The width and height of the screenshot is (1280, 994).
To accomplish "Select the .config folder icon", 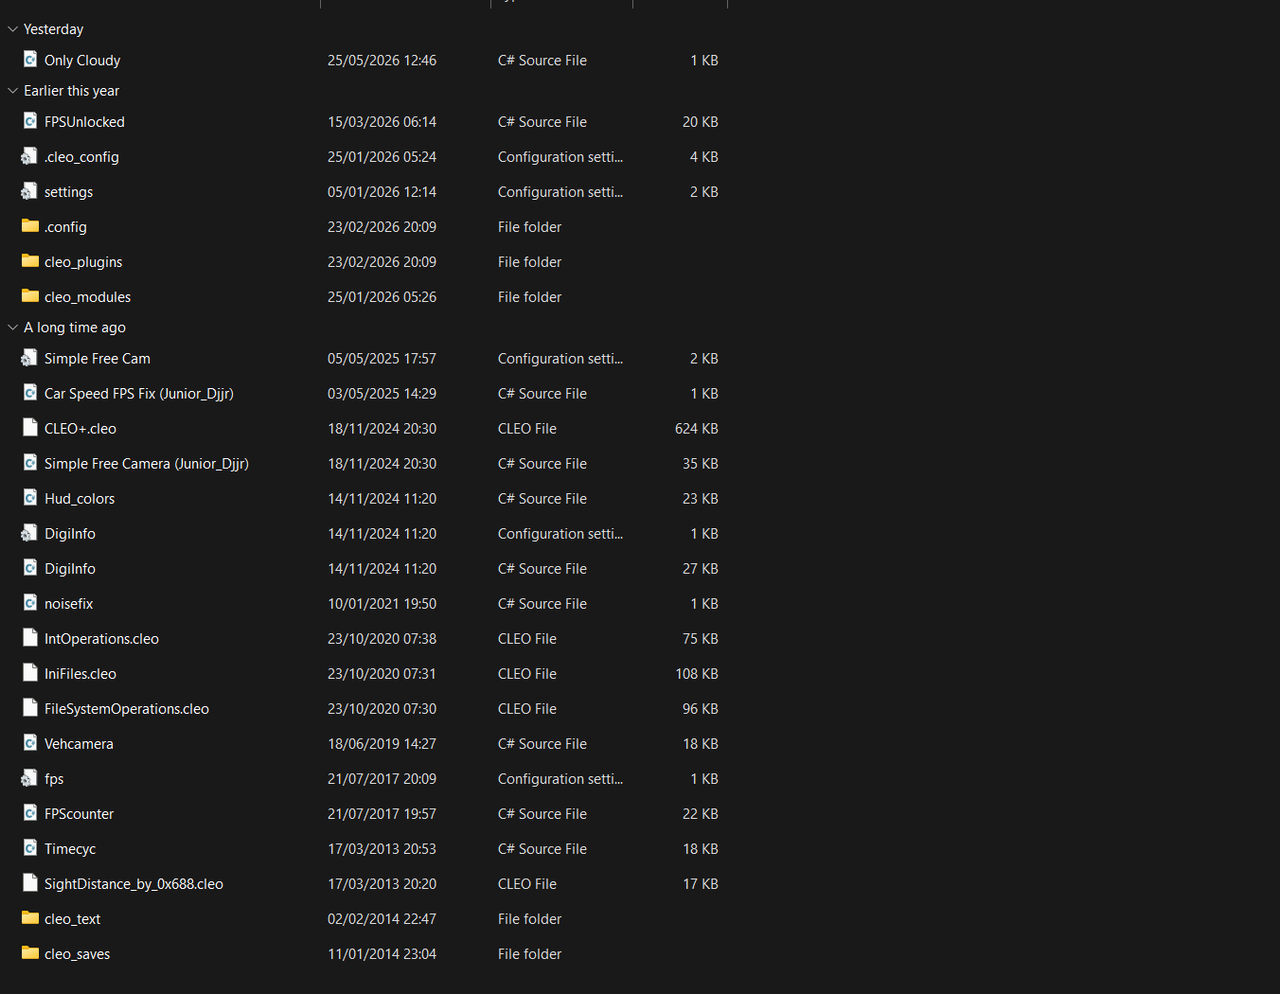I will (x=30, y=226).
